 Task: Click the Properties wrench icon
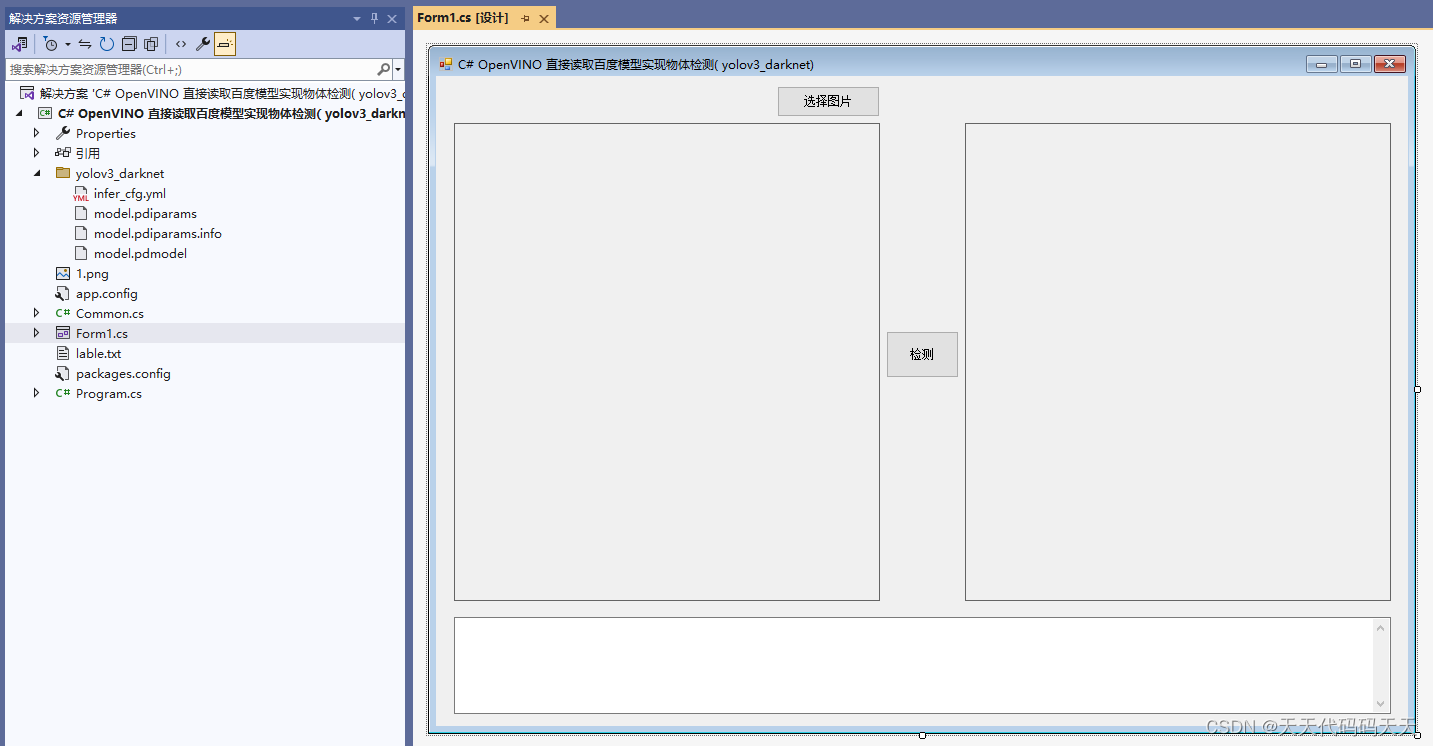203,43
